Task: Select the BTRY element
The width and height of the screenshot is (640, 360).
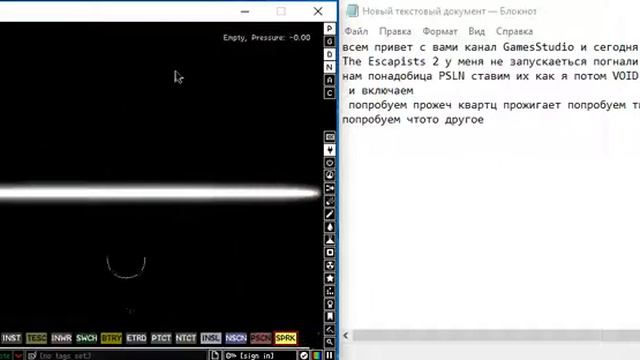Action: coord(111,338)
